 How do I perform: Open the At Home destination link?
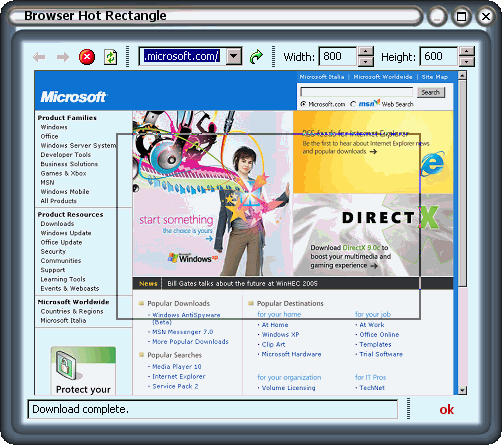click(x=275, y=325)
